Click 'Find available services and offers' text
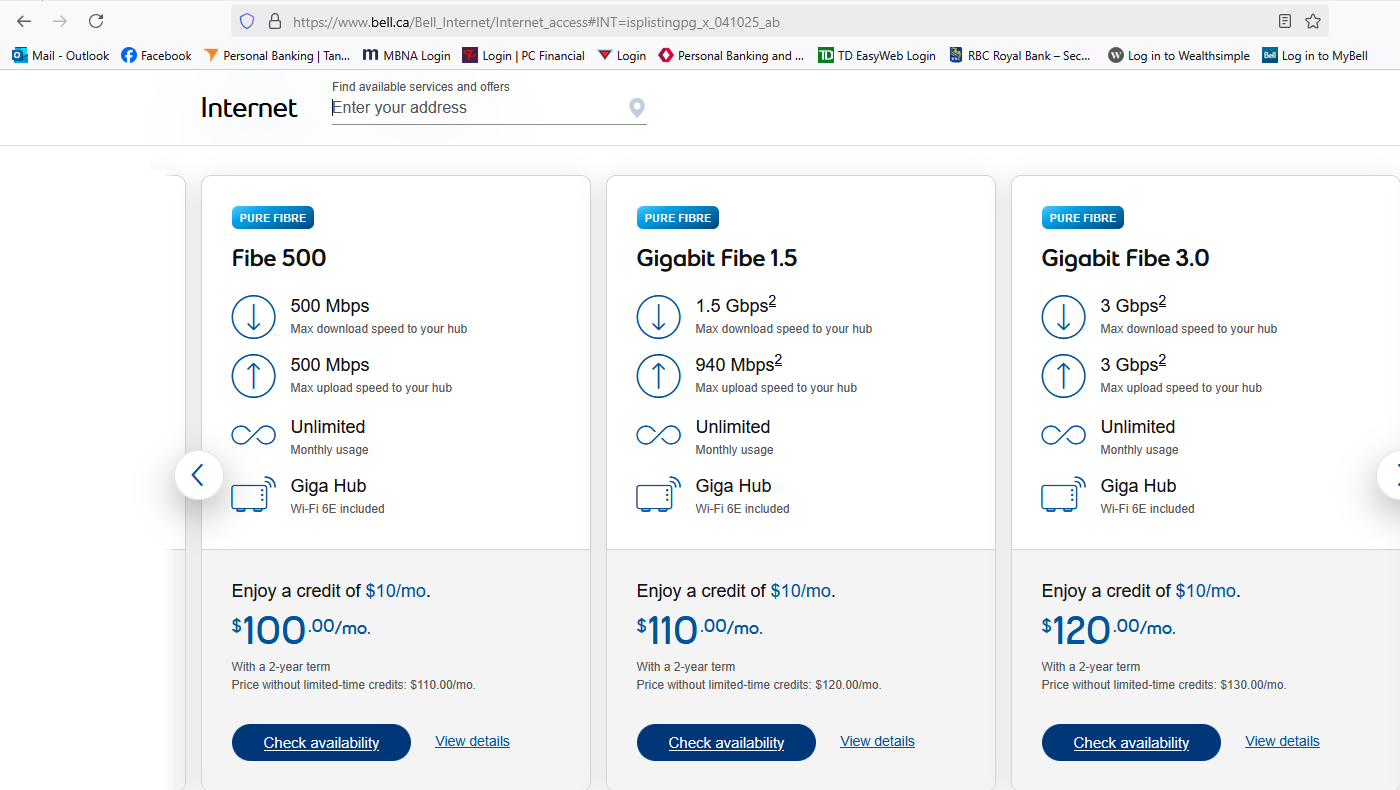The height and width of the screenshot is (790, 1400). click(x=421, y=87)
